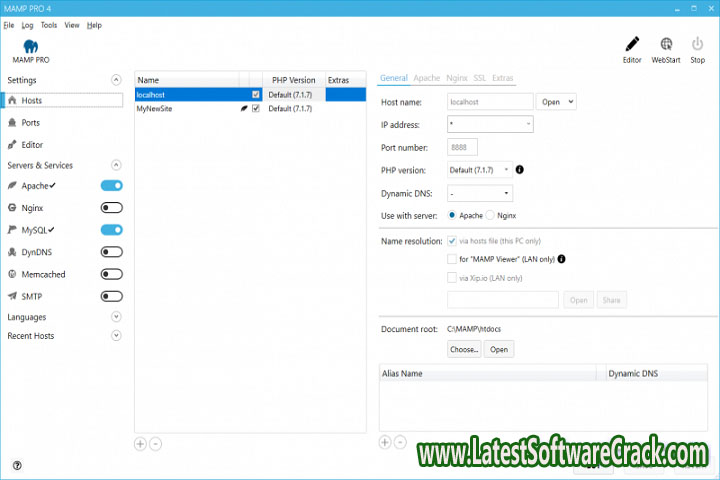Click the Port number field

462,147
